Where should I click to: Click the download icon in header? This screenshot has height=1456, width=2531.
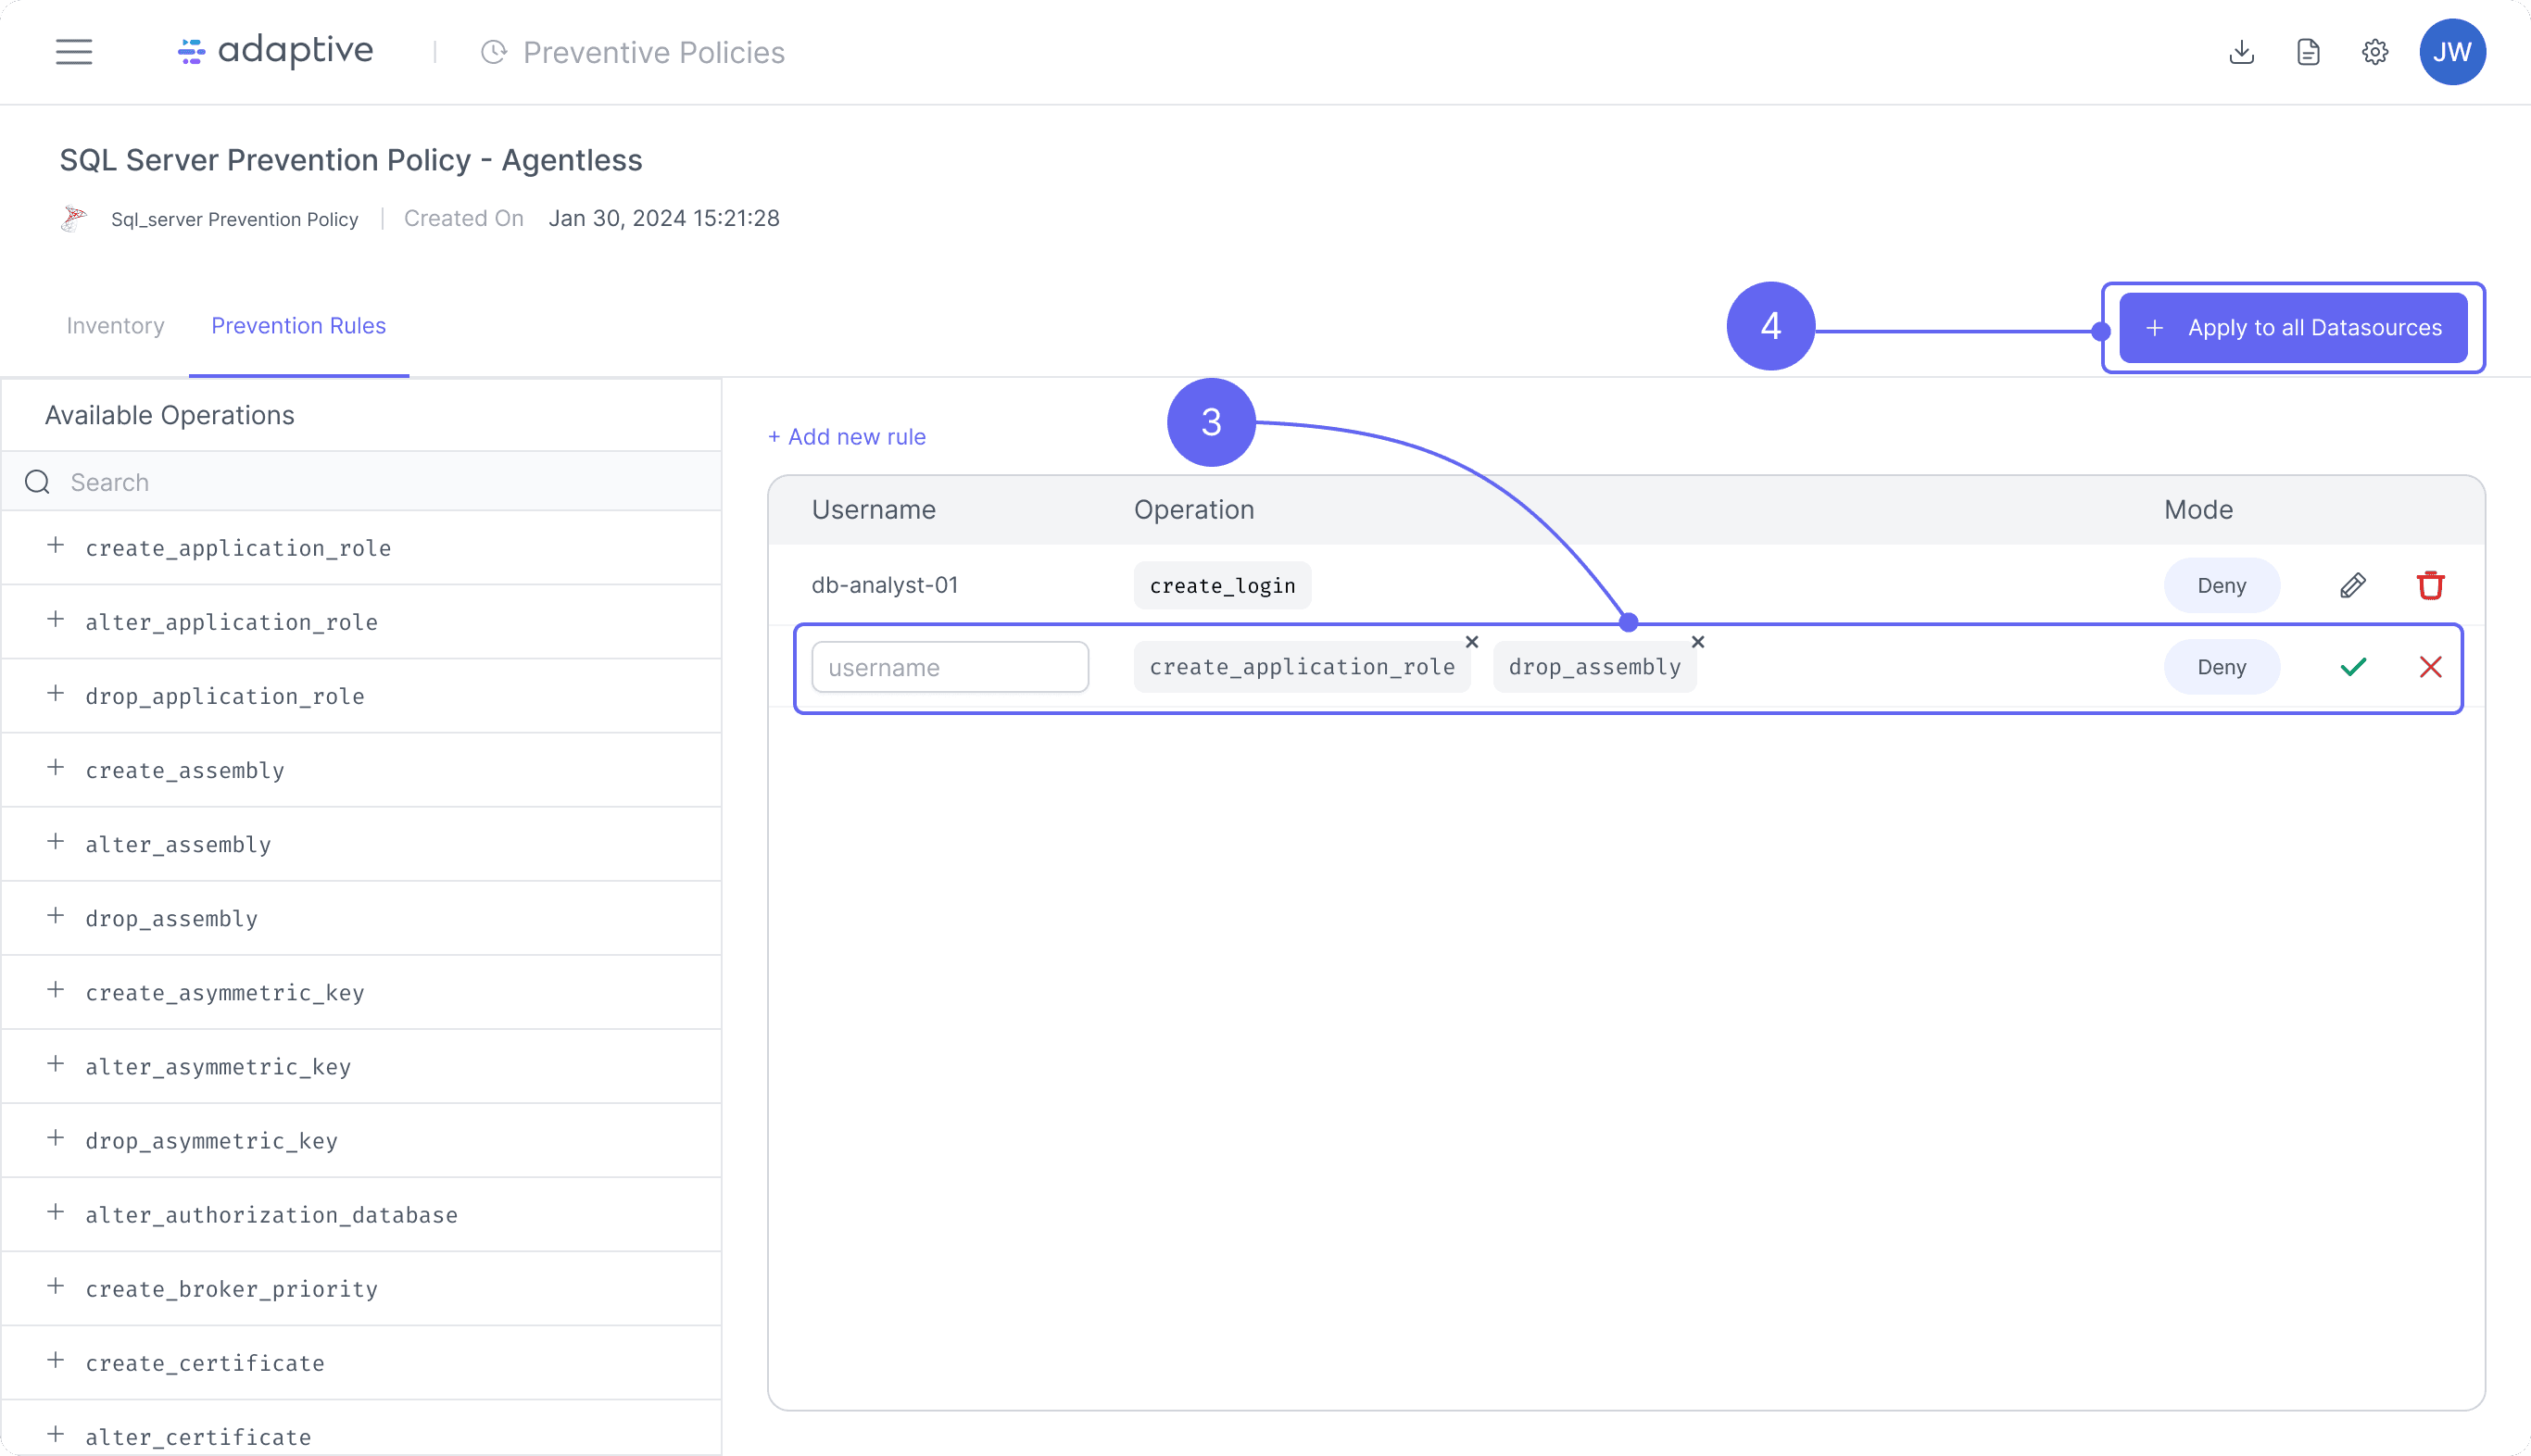tap(2241, 52)
